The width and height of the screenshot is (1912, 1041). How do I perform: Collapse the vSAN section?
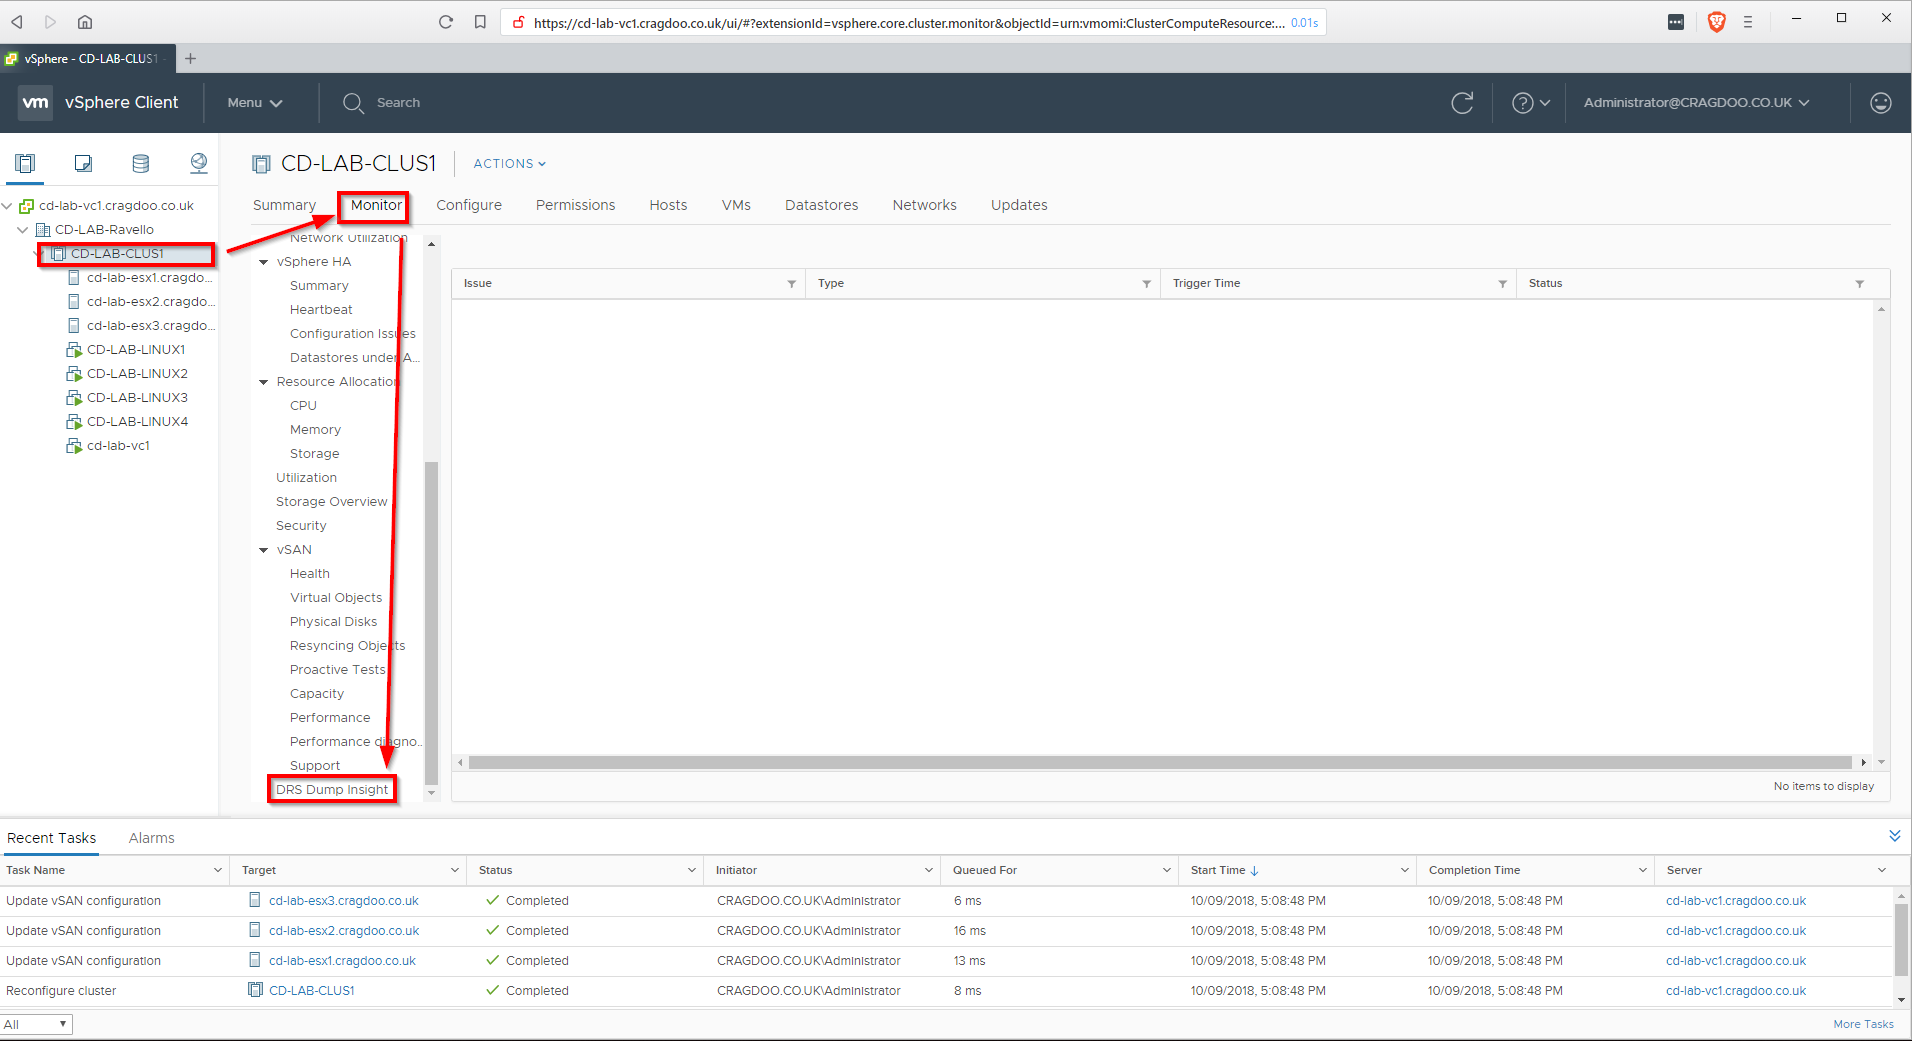point(264,550)
